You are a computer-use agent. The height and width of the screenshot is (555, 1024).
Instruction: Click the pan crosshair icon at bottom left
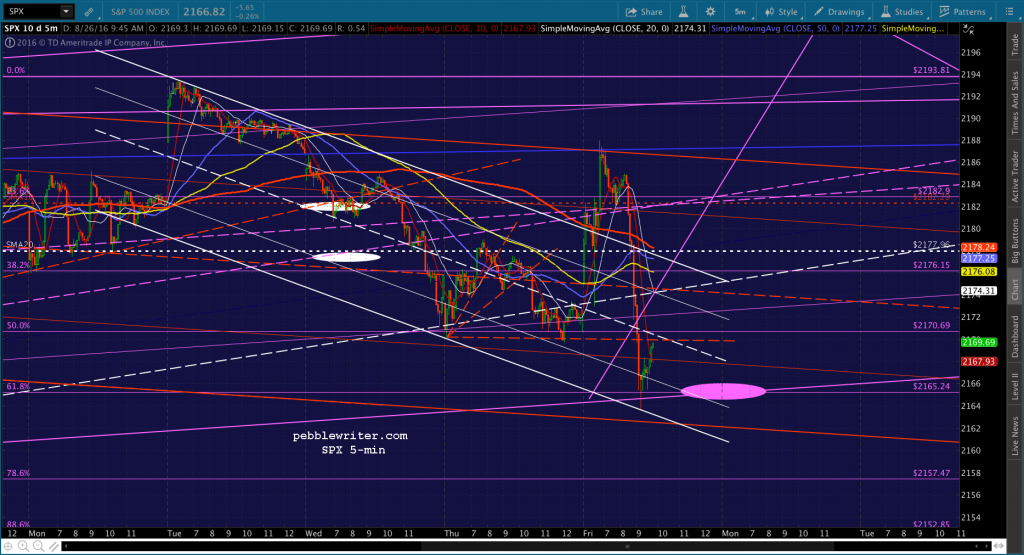click(8, 546)
